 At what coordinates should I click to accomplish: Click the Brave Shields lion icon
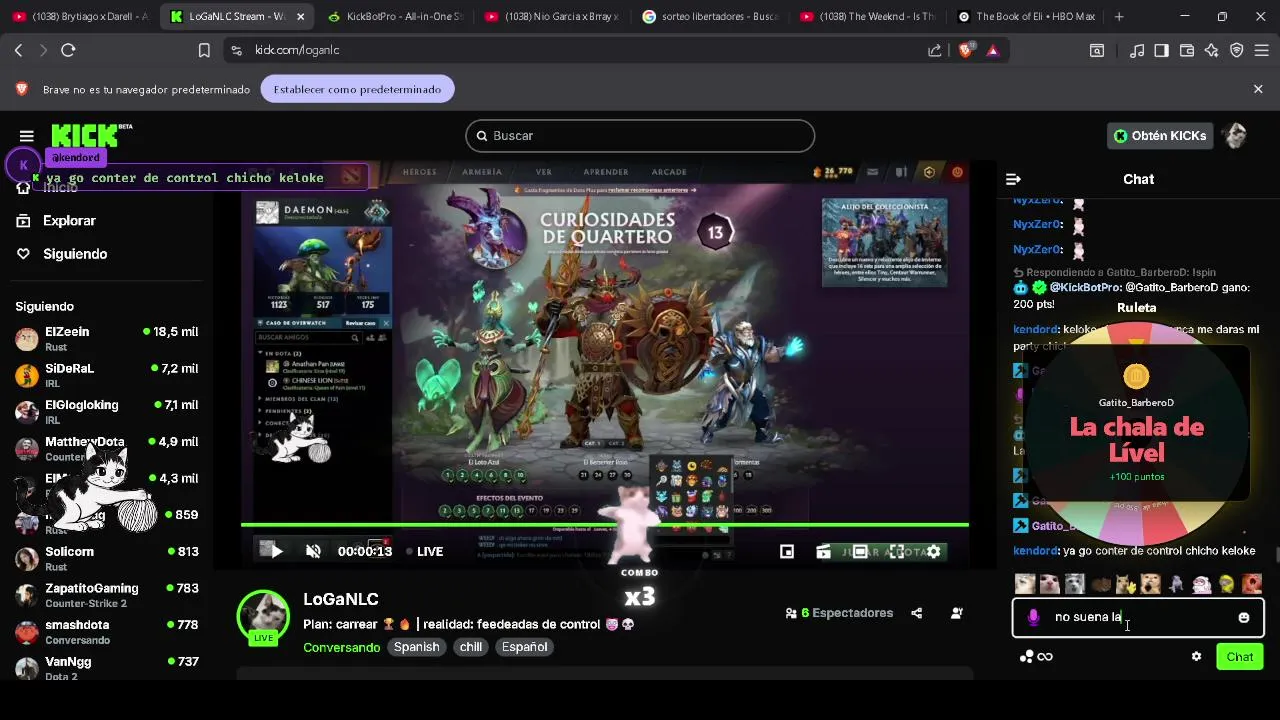[965, 50]
